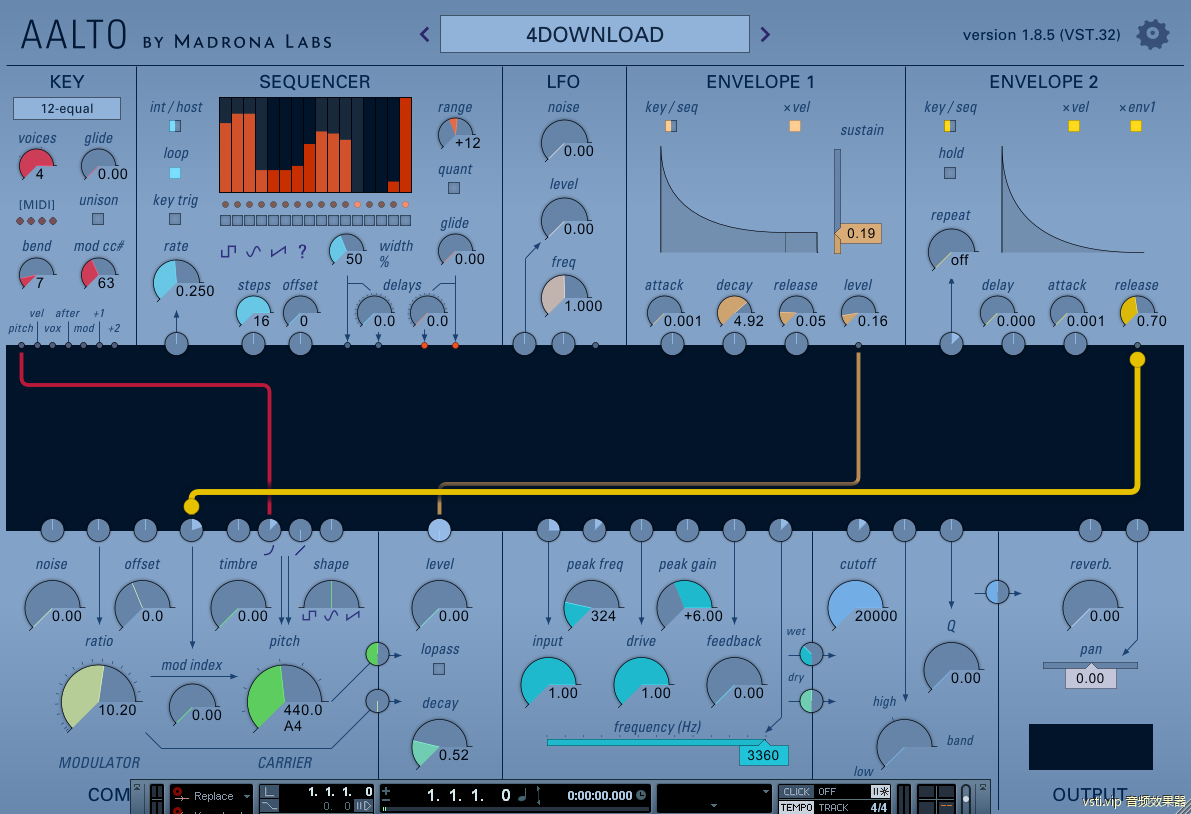Click the filter frequency (Hz) slider
Viewport: 1191px width, 814px height.
click(x=660, y=742)
